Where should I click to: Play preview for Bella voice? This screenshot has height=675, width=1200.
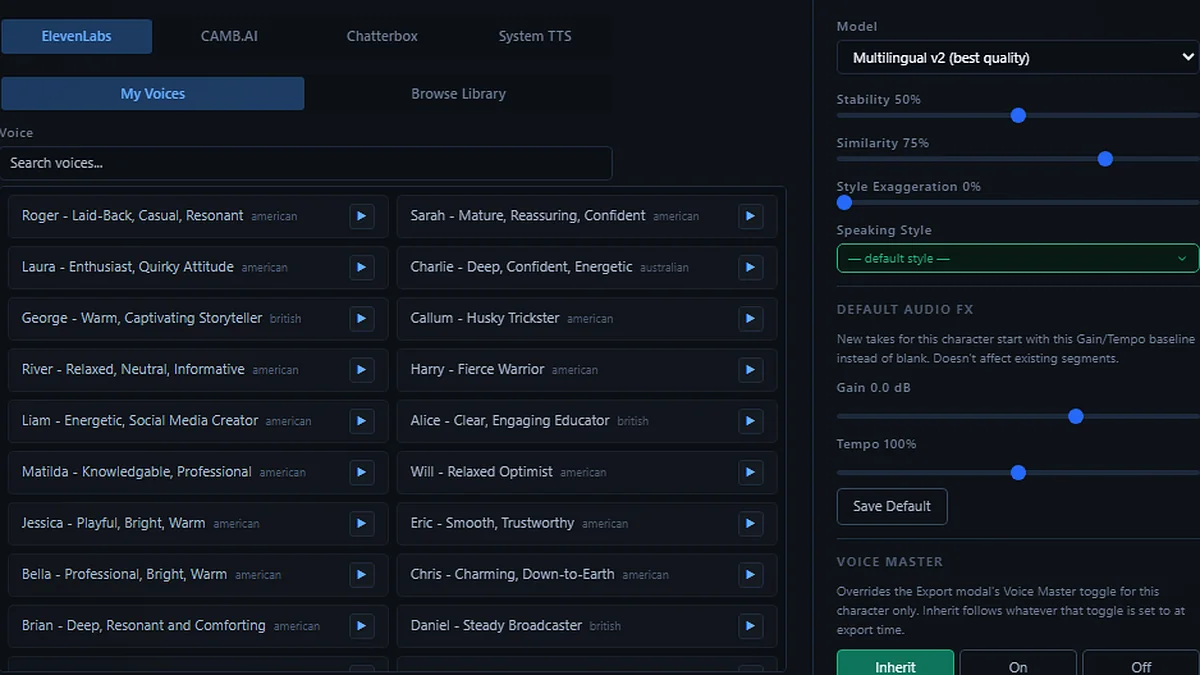pyautogui.click(x=361, y=574)
